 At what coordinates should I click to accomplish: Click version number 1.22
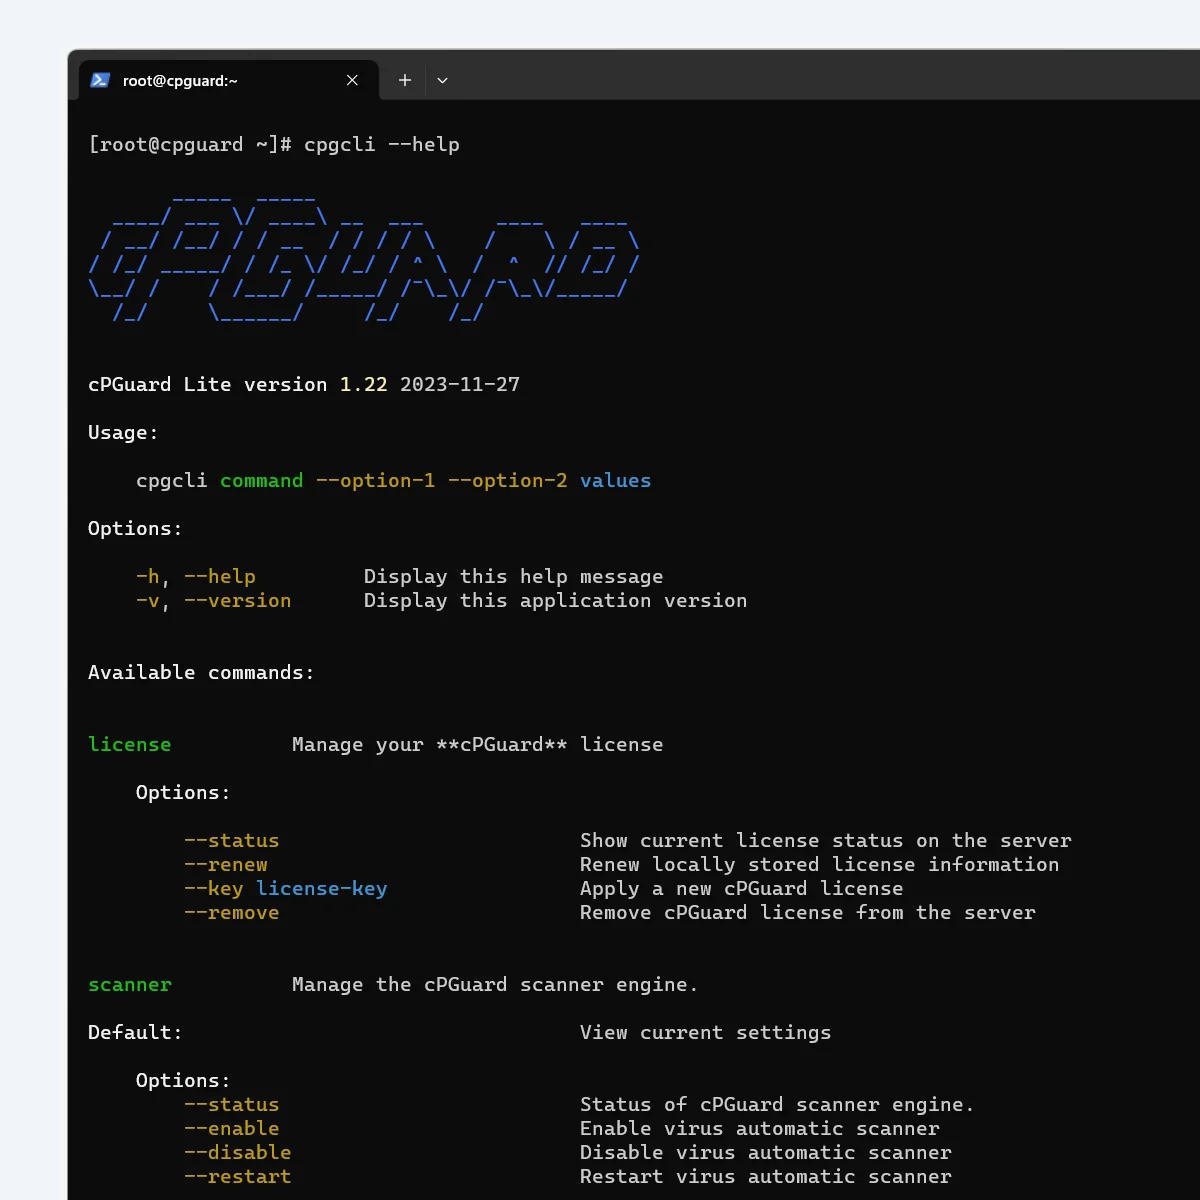coord(363,384)
